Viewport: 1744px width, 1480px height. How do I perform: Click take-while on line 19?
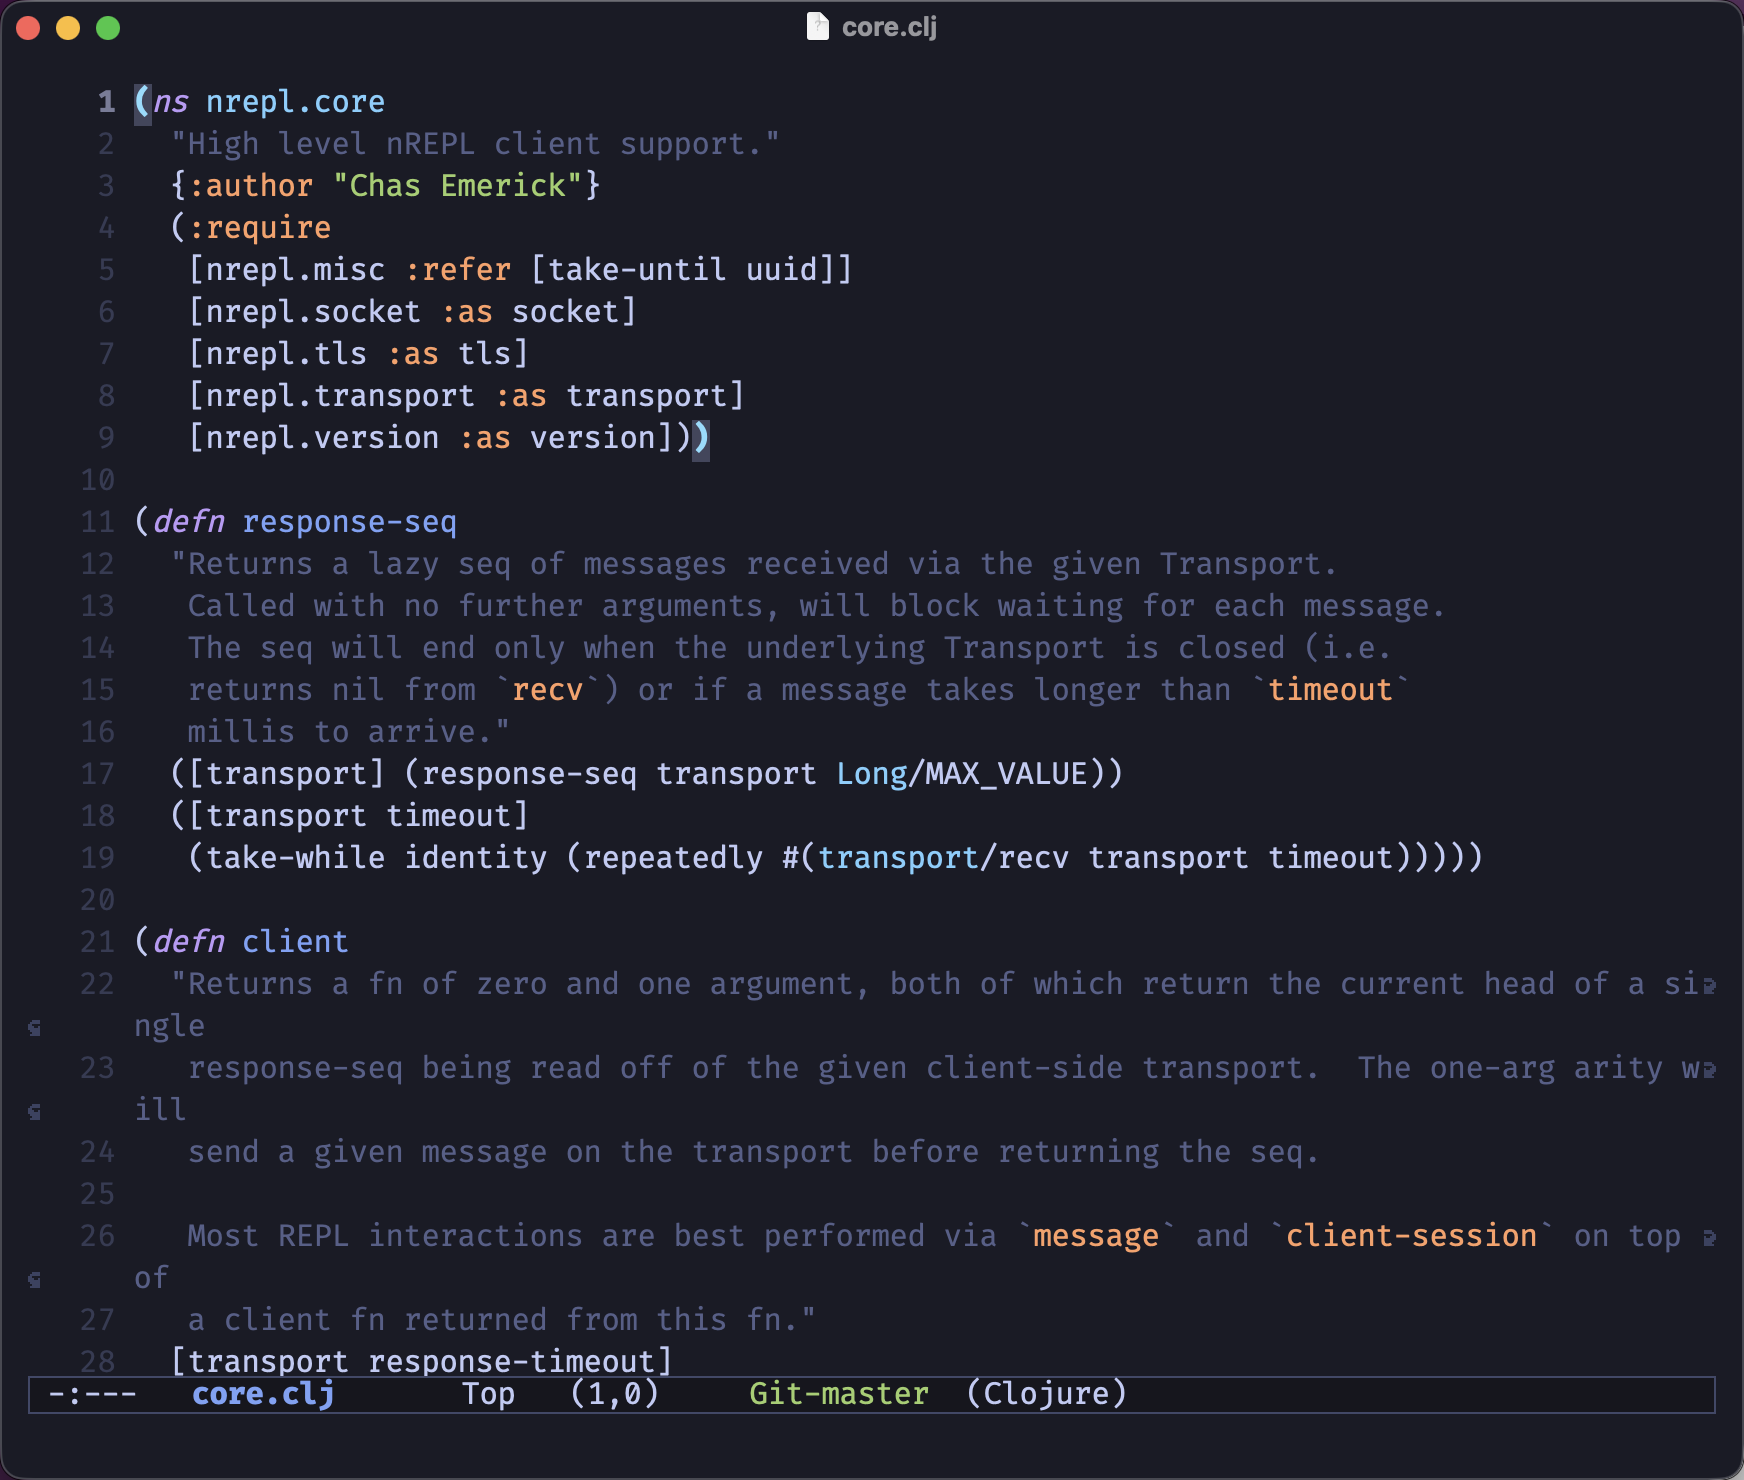pyautogui.click(x=295, y=858)
